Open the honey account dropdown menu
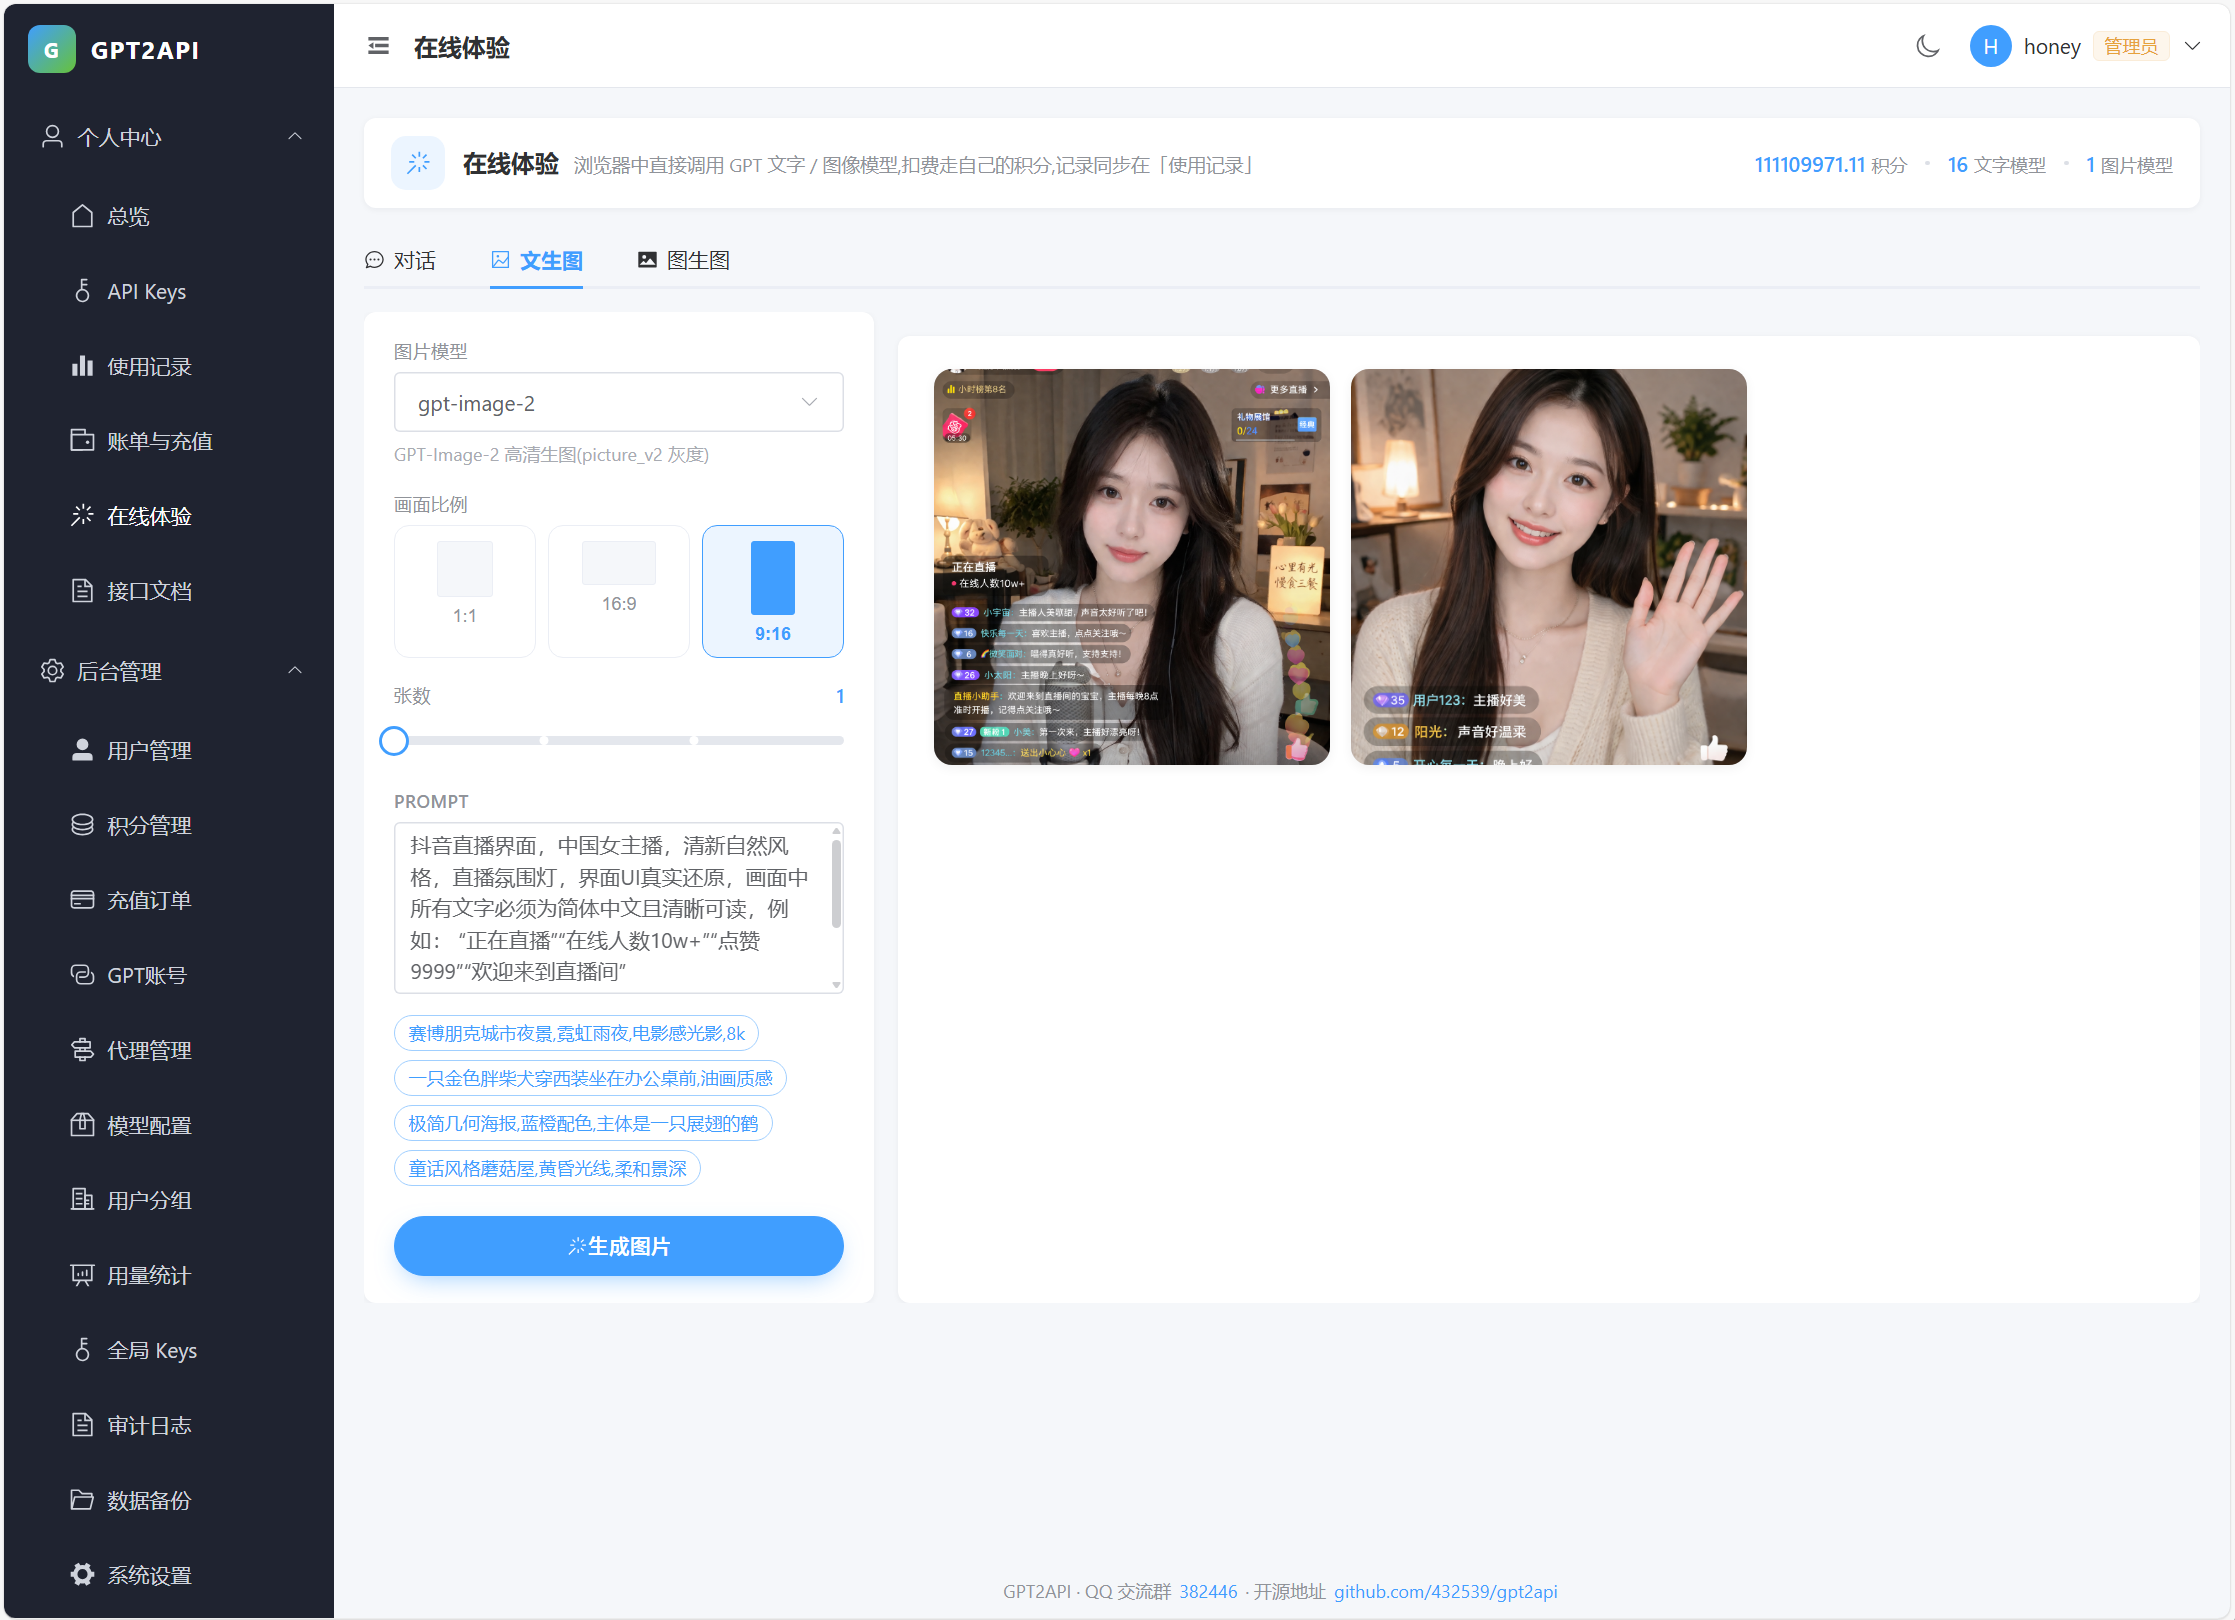Screen dimensions: 2235x1620 2193,46
